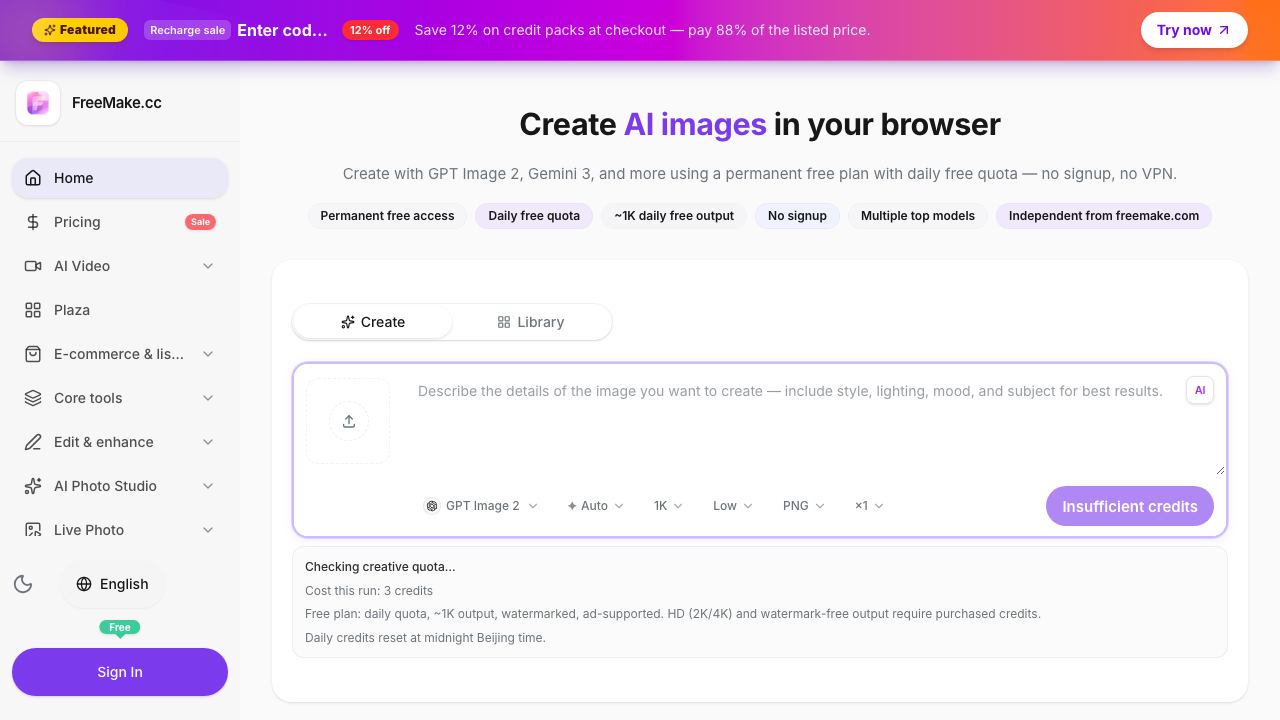The width and height of the screenshot is (1280, 720).
Task: Click the Multiple top models tag
Action: coord(918,215)
